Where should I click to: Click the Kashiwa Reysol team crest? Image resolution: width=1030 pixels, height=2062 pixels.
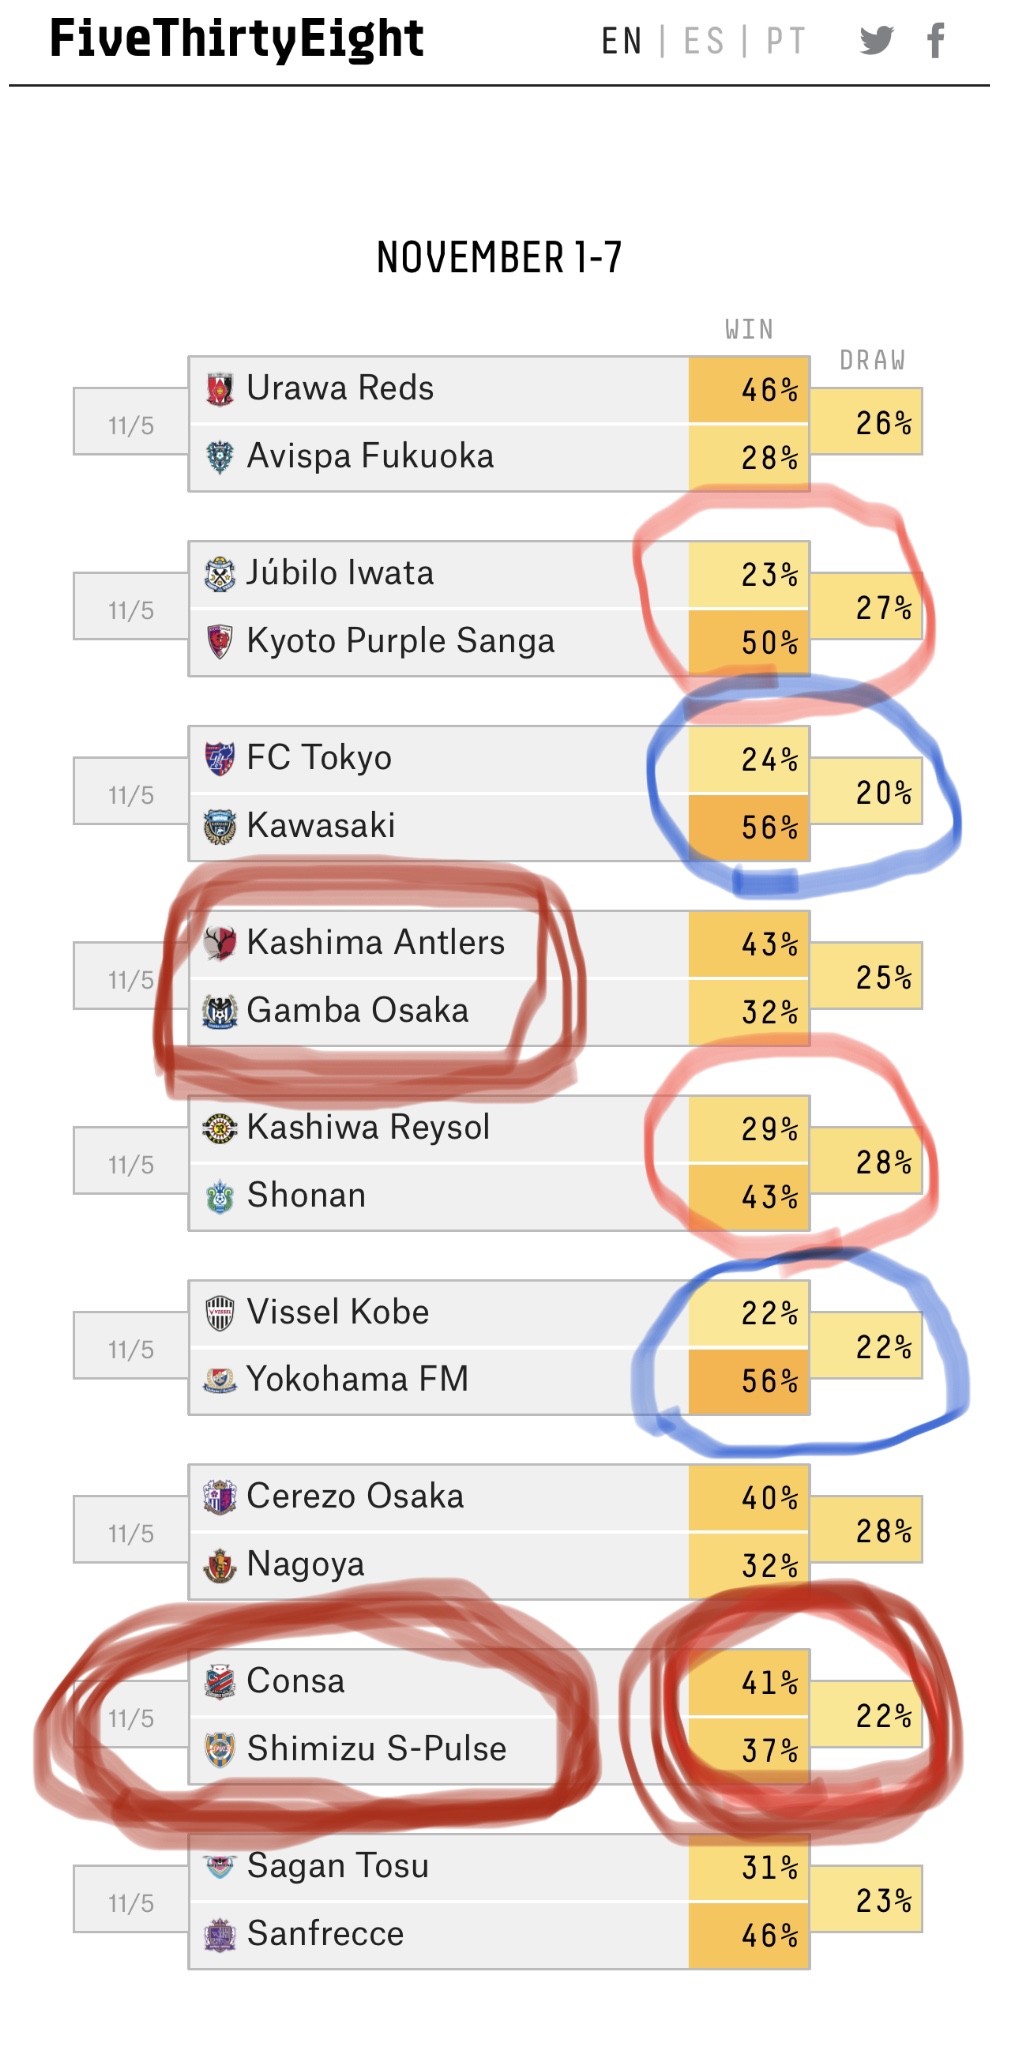coord(220,1128)
